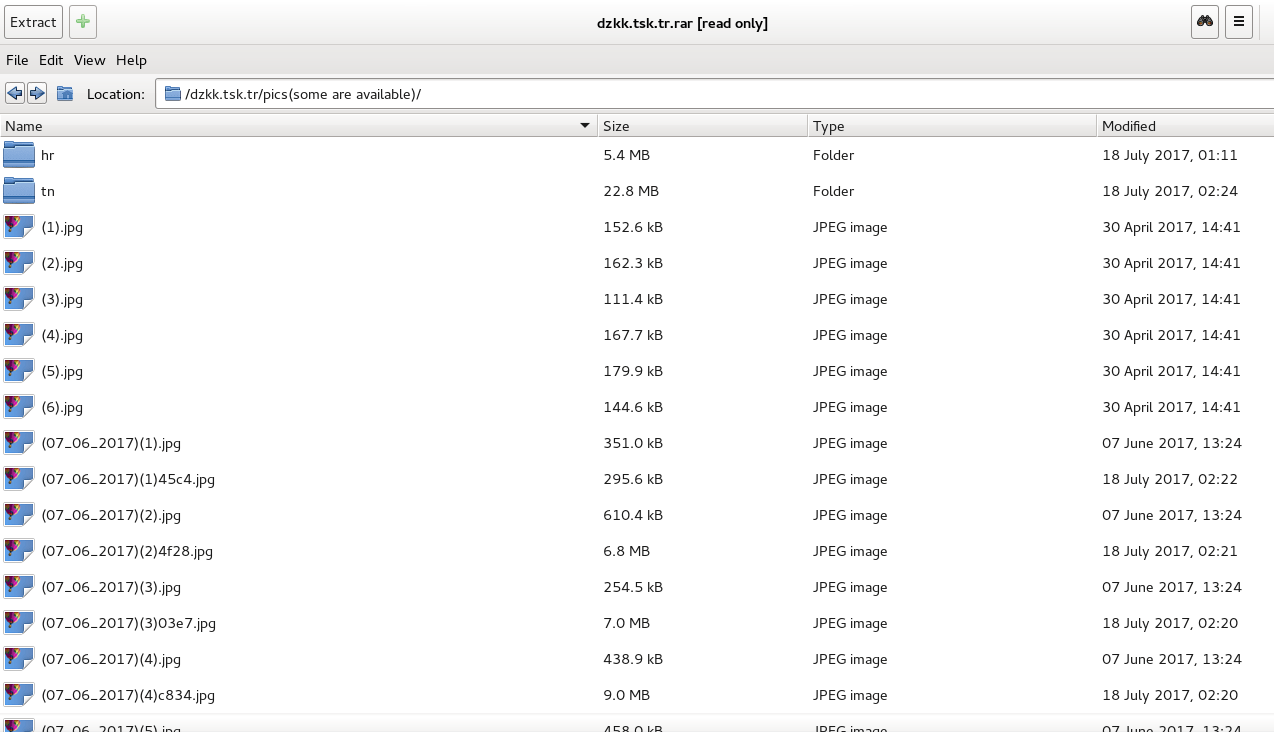Screen dimensions: 1274x732
Task: Sort files by the Modified column
Action: click(x=1180, y=126)
